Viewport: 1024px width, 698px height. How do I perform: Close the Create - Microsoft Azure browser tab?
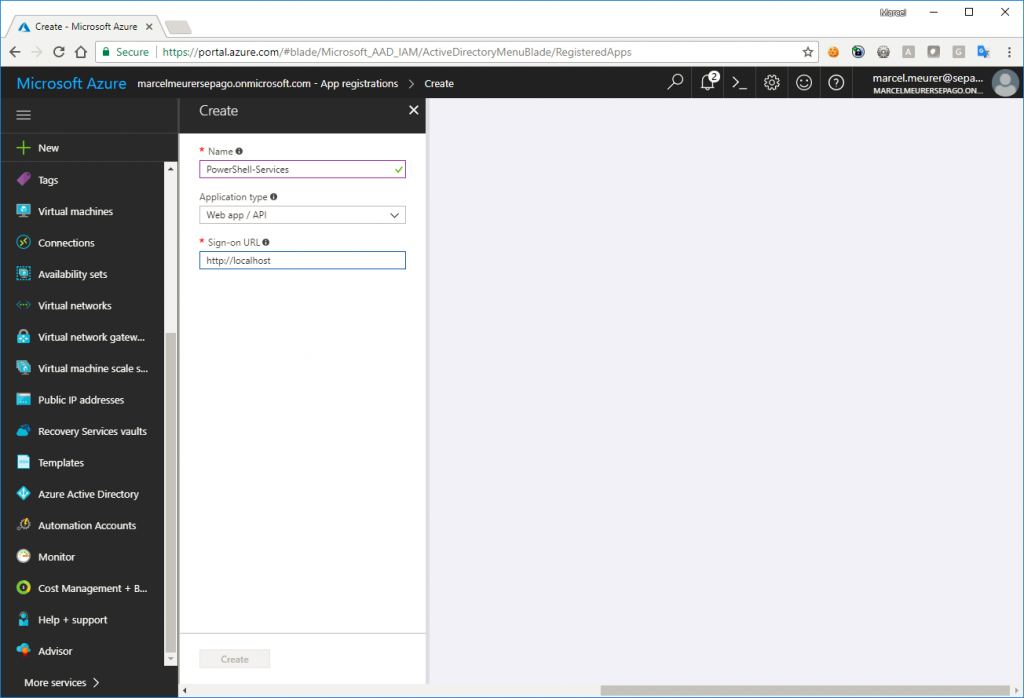click(149, 27)
